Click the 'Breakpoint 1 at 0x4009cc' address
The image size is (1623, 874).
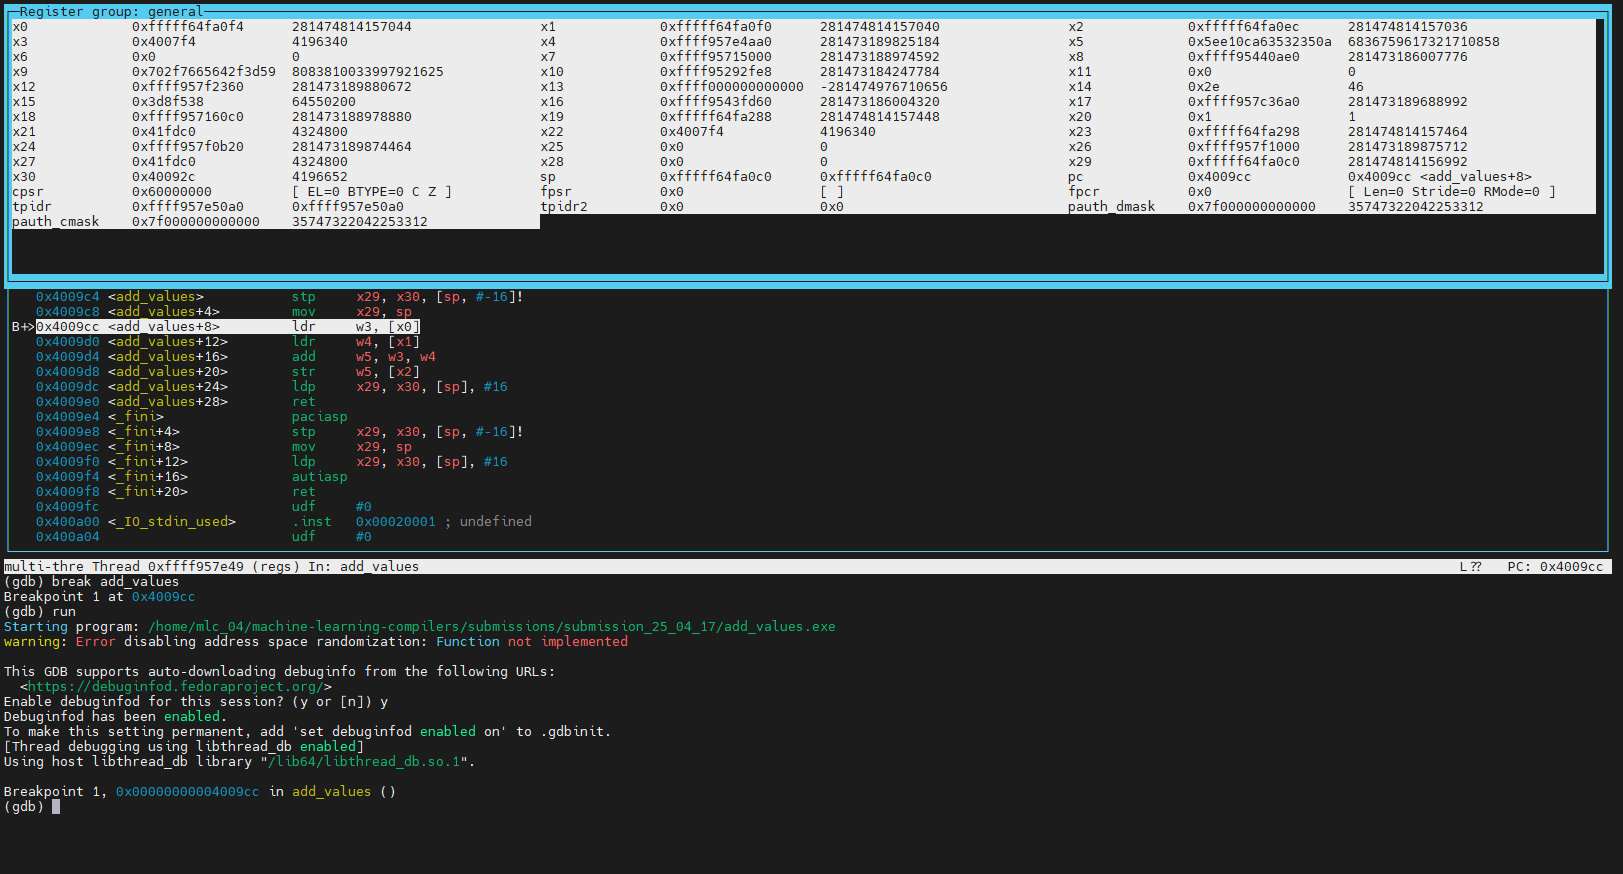click(164, 597)
